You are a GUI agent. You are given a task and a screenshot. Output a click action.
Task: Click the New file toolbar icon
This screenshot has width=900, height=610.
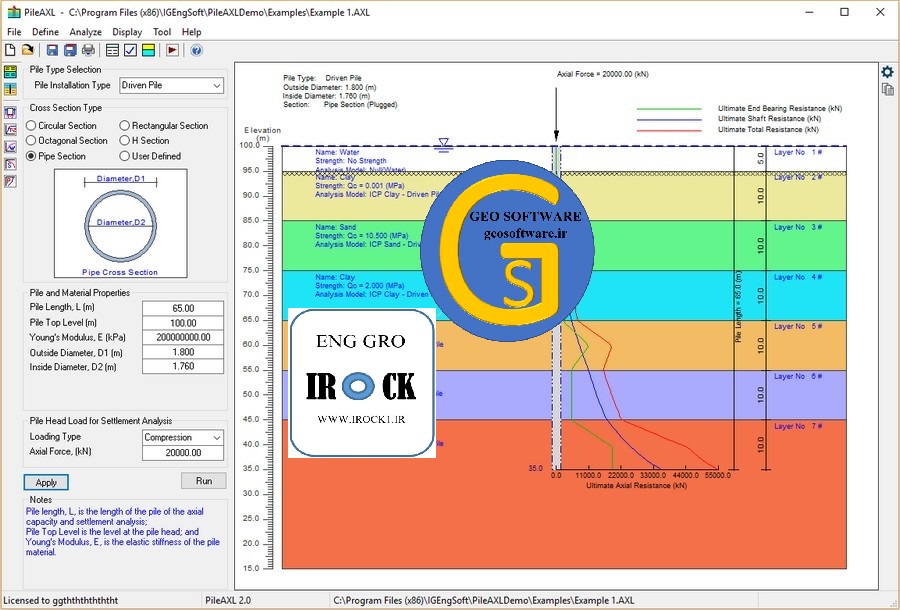(x=11, y=50)
